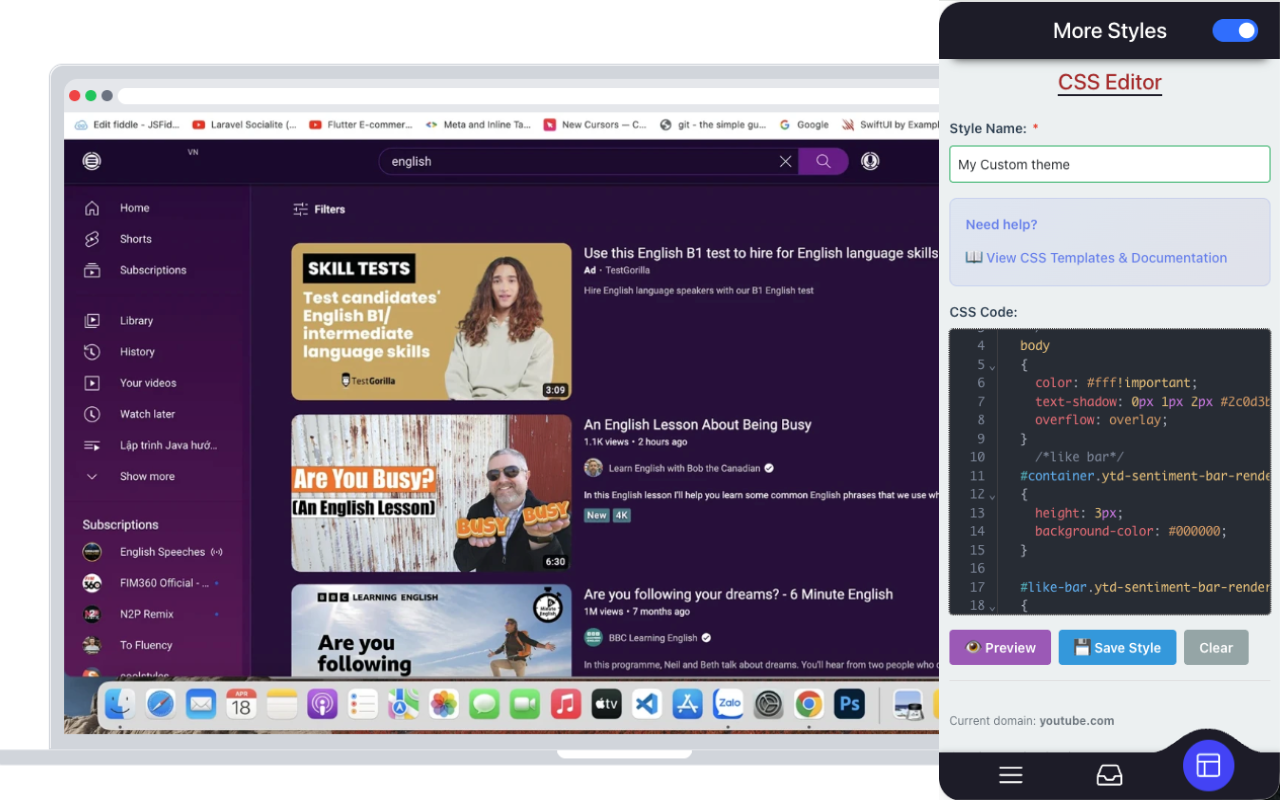This screenshot has height=800, width=1280.
Task: Open Library in the sidebar
Action: point(136,321)
